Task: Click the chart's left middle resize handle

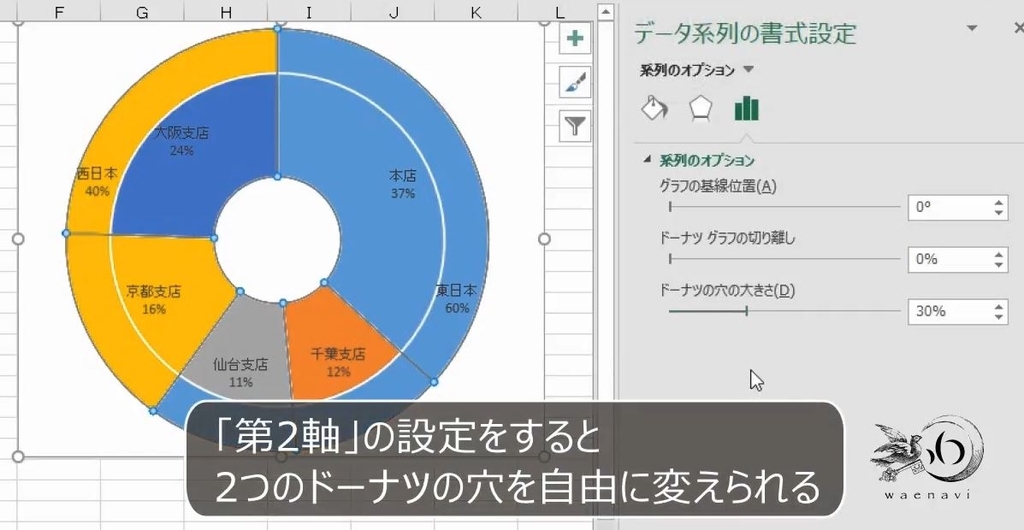Action: (18, 239)
